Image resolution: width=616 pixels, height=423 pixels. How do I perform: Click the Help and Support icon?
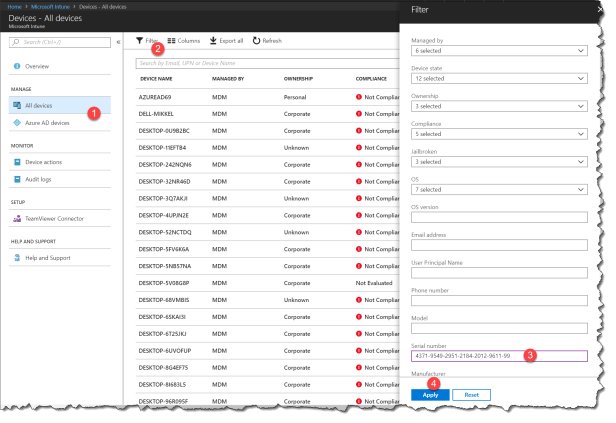click(x=17, y=258)
